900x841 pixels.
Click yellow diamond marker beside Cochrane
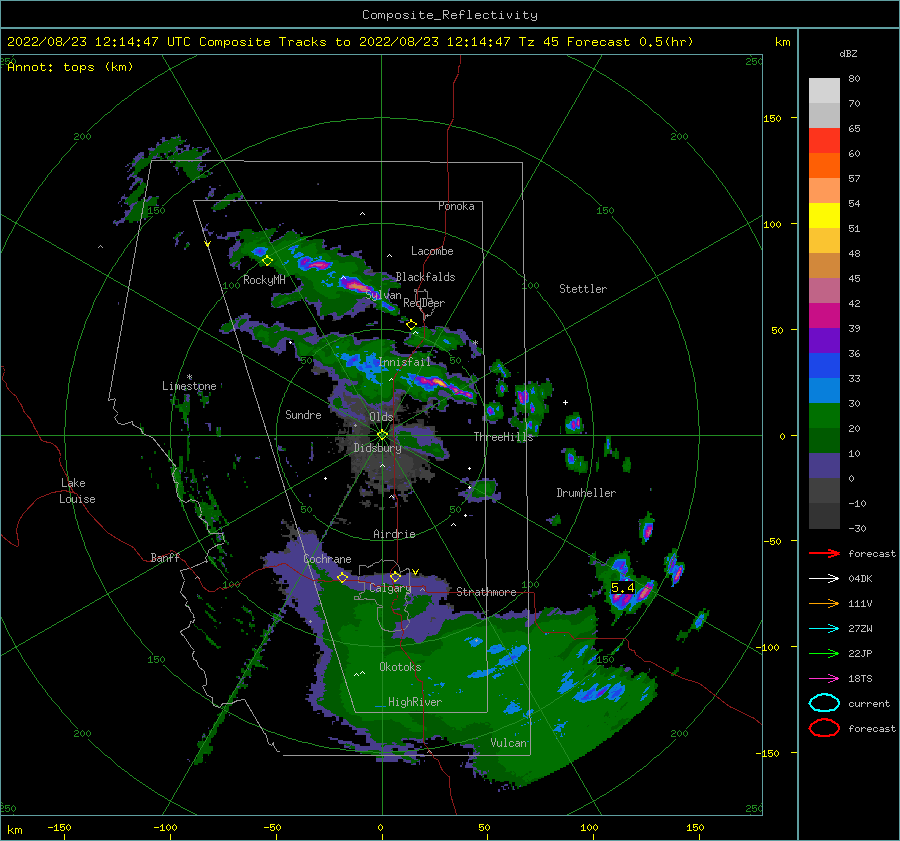click(x=342, y=578)
